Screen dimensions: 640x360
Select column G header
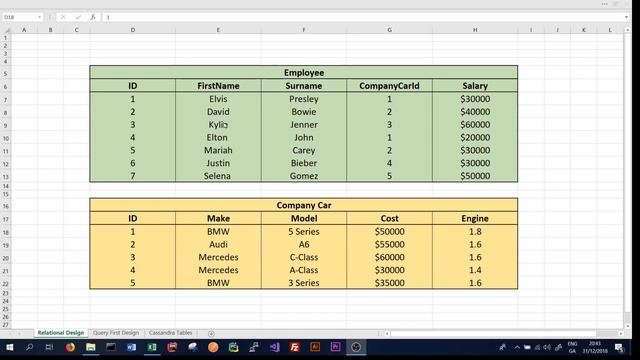pos(389,30)
